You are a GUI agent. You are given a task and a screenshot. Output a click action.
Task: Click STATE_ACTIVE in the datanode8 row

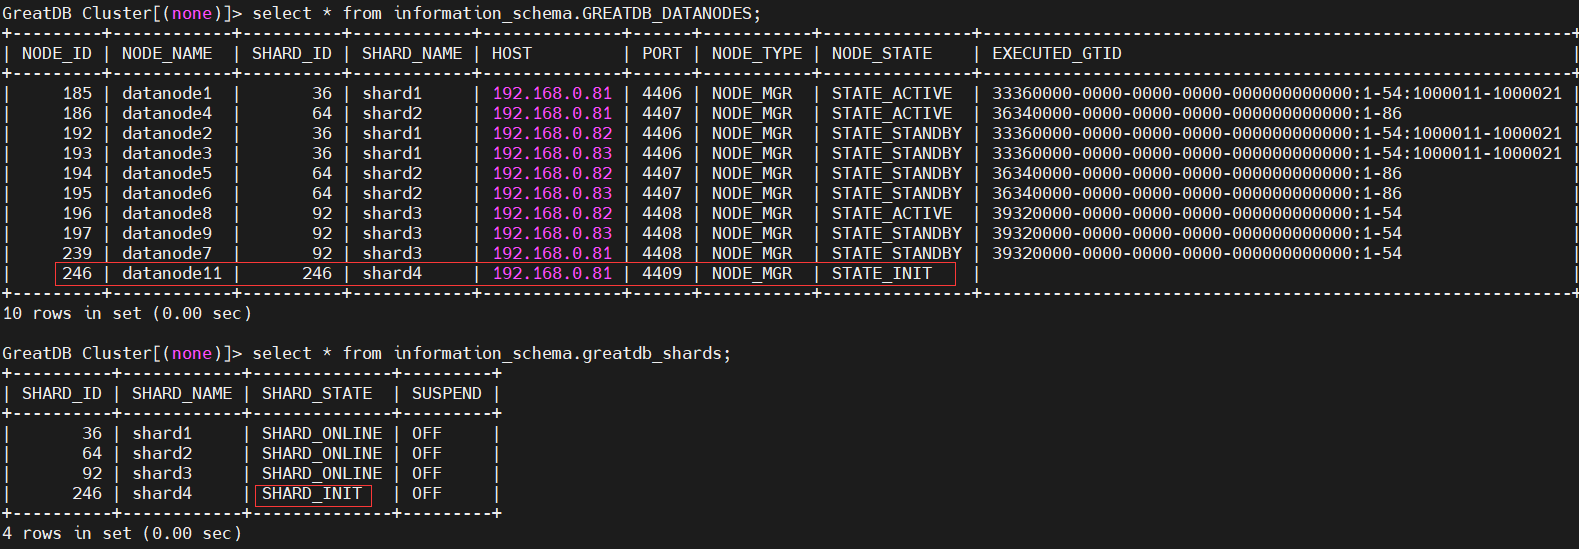[892, 214]
